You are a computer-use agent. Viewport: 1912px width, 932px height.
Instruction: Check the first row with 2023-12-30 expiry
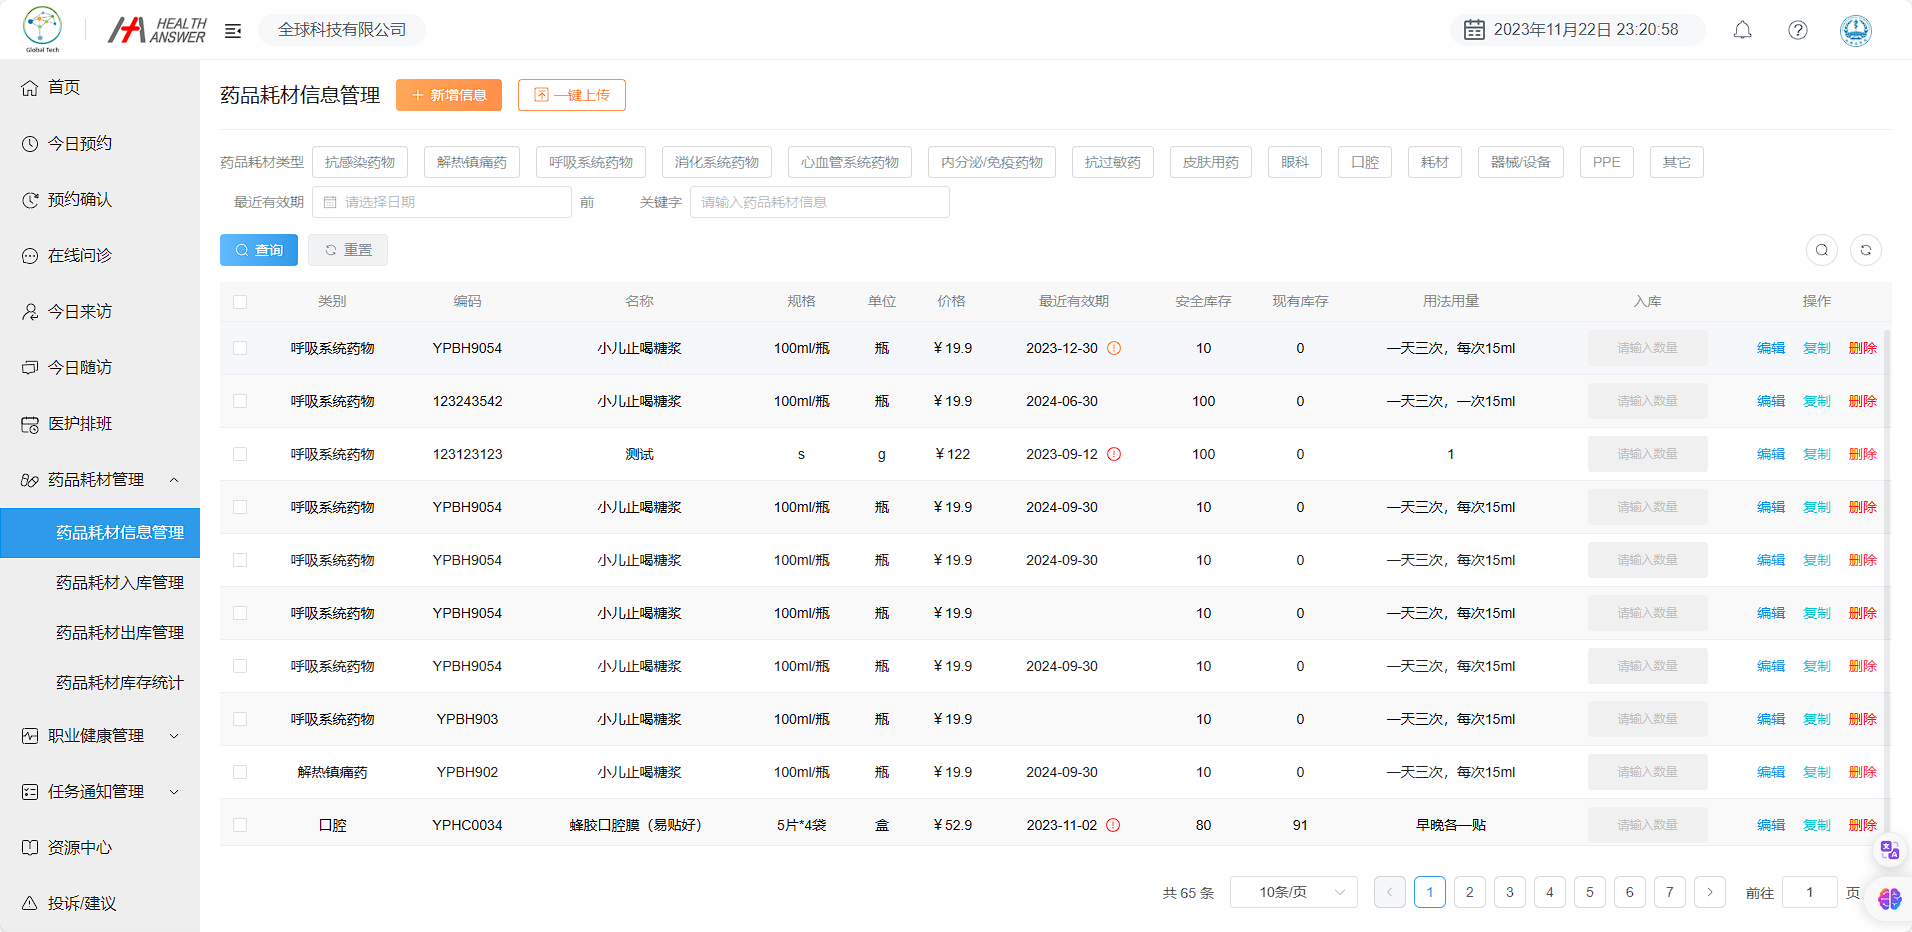point(240,348)
